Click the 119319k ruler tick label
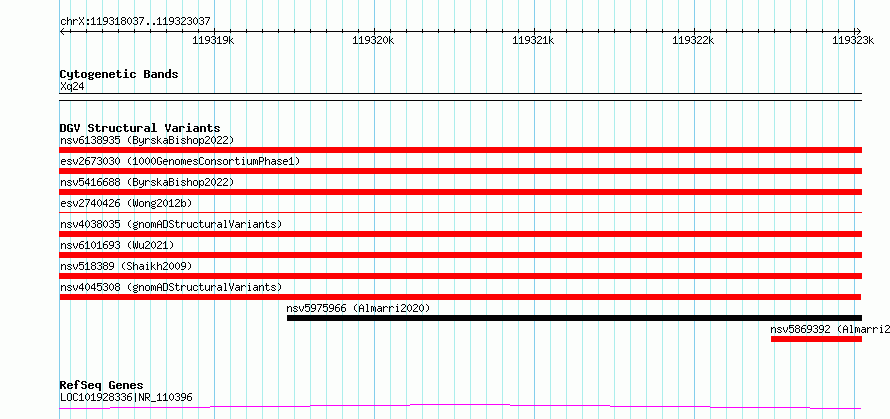The width and height of the screenshot is (890, 419). click(213, 40)
